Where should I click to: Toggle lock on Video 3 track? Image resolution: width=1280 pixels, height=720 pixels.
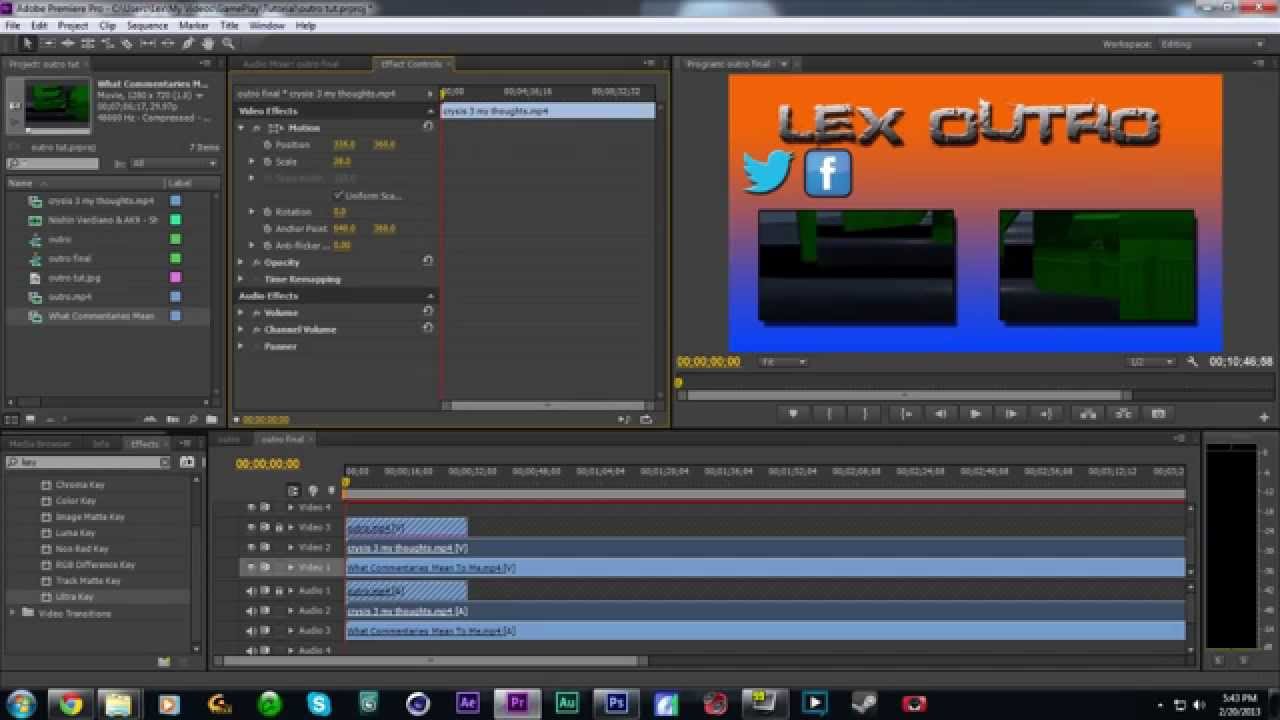click(x=279, y=527)
